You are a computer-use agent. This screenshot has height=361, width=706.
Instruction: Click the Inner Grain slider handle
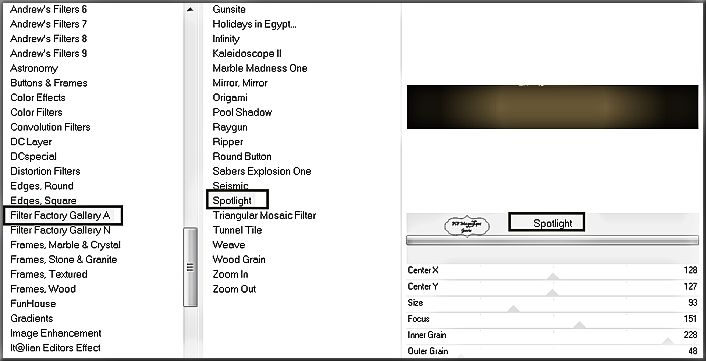pos(668,341)
